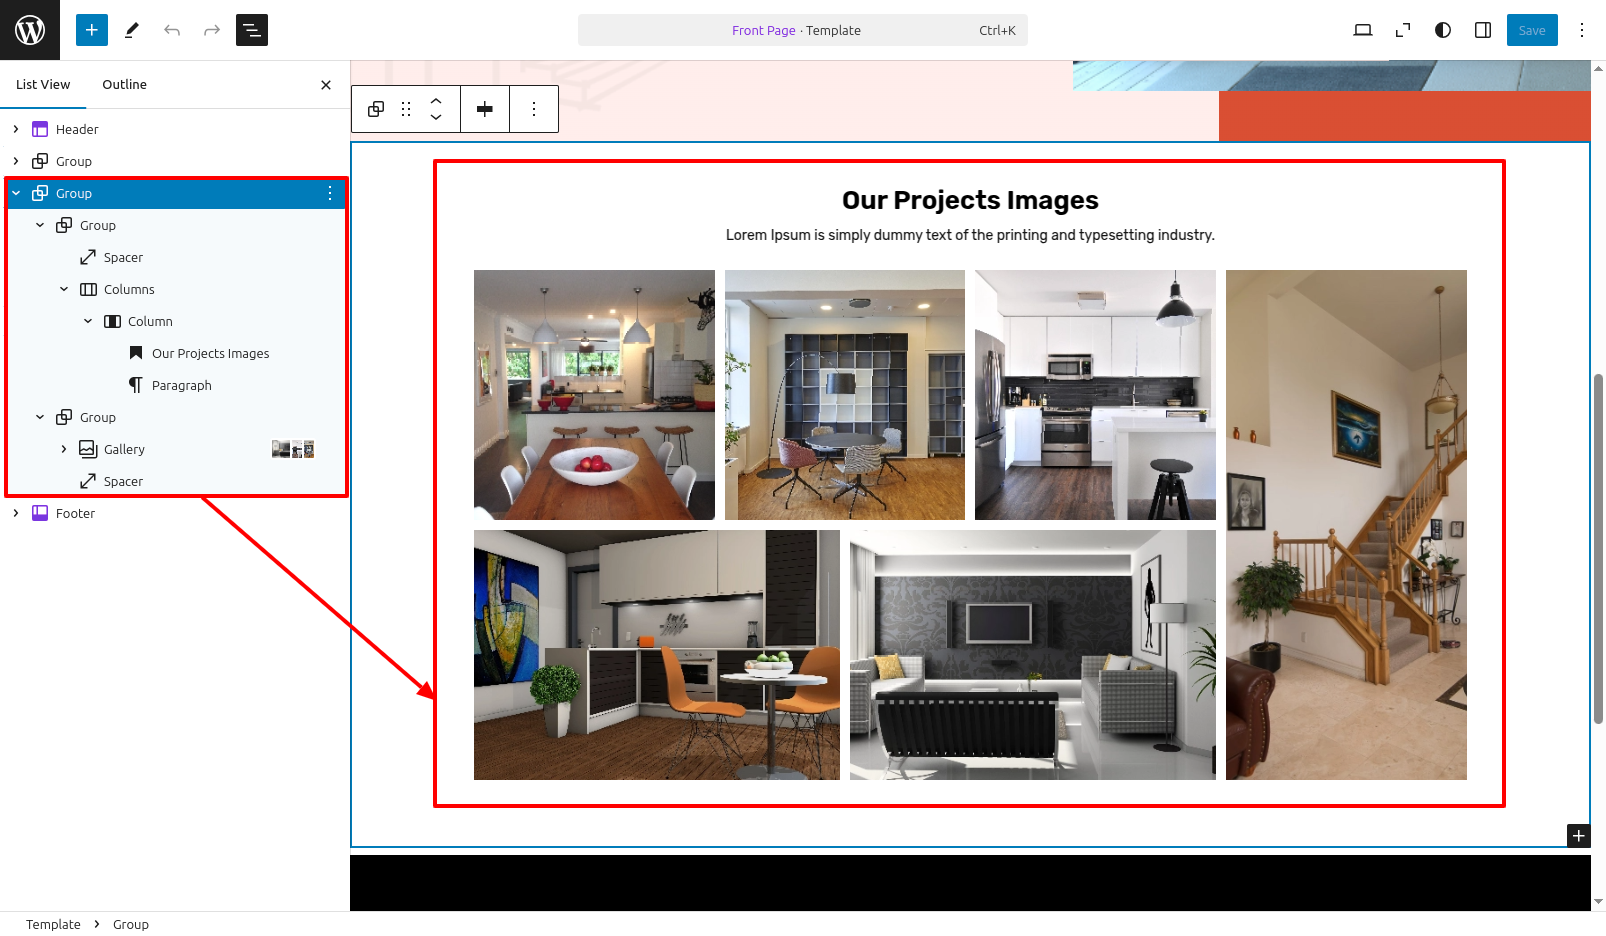Select the kitchen dining table gallery image
Image resolution: width=1606 pixels, height=936 pixels.
point(594,395)
